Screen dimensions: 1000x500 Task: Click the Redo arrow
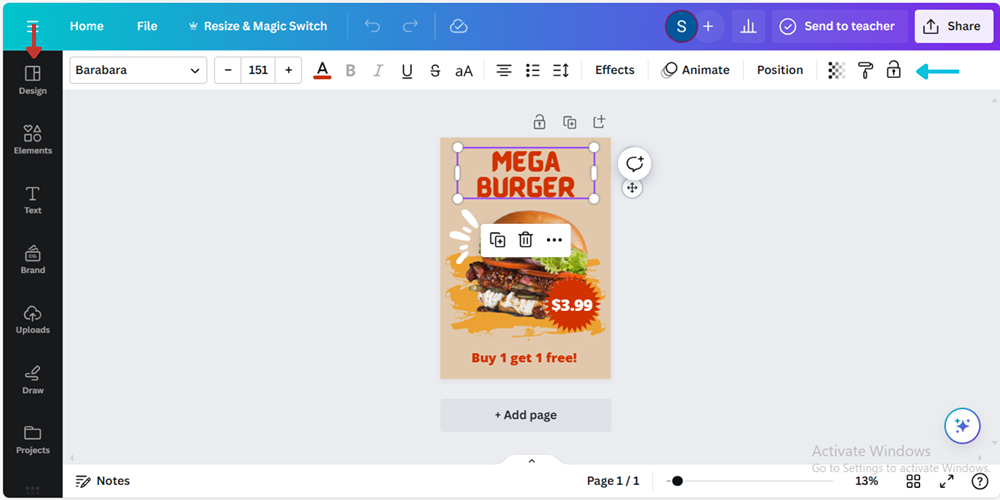pos(410,26)
